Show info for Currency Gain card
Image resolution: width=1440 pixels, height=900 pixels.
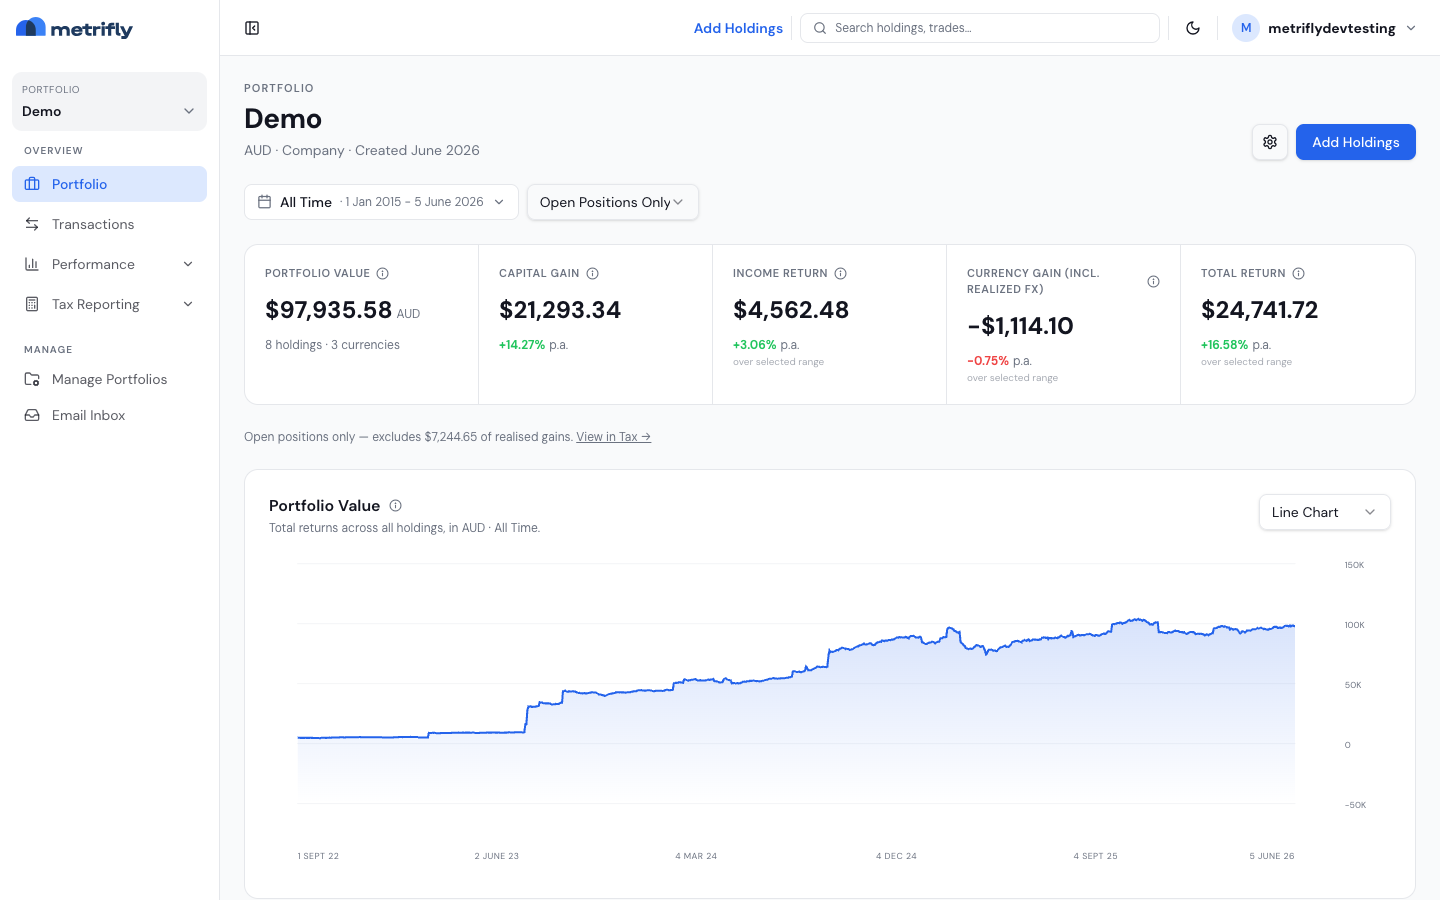coord(1153,281)
